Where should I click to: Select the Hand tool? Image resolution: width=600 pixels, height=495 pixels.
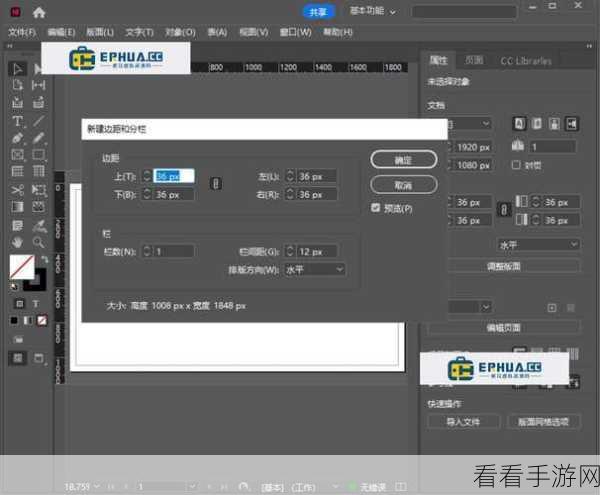(17, 242)
